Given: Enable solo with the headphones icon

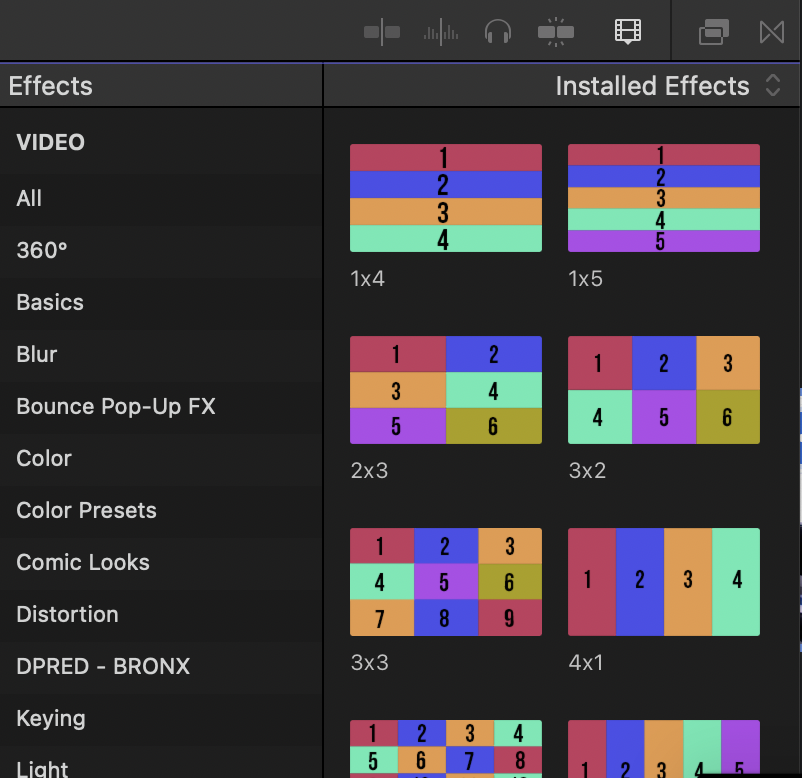Looking at the screenshot, I should 498,32.
